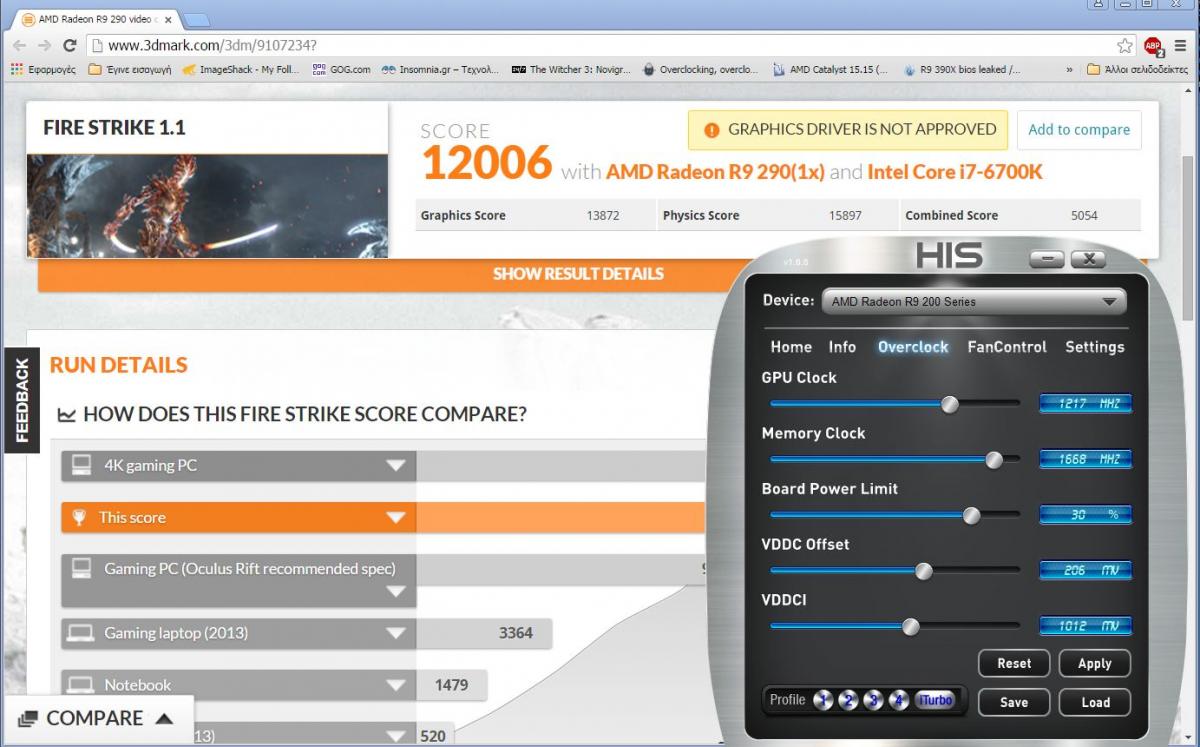Open the ImageShack bookmark
The width and height of the screenshot is (1200, 747).
coord(241,70)
